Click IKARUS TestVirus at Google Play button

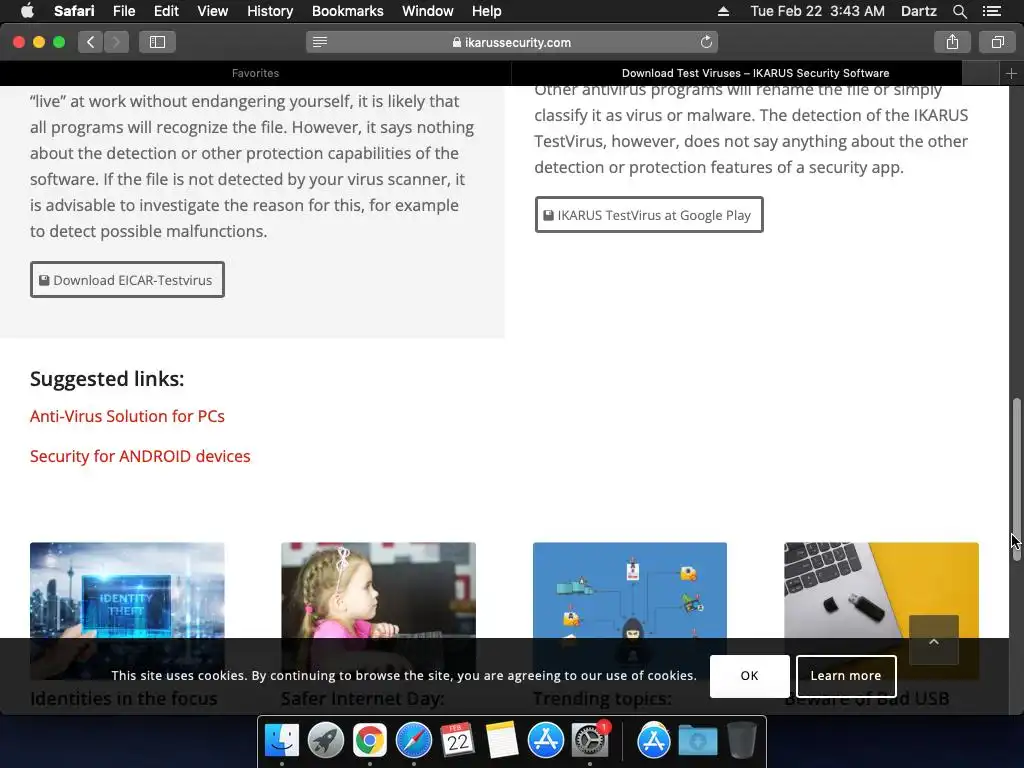coord(648,215)
